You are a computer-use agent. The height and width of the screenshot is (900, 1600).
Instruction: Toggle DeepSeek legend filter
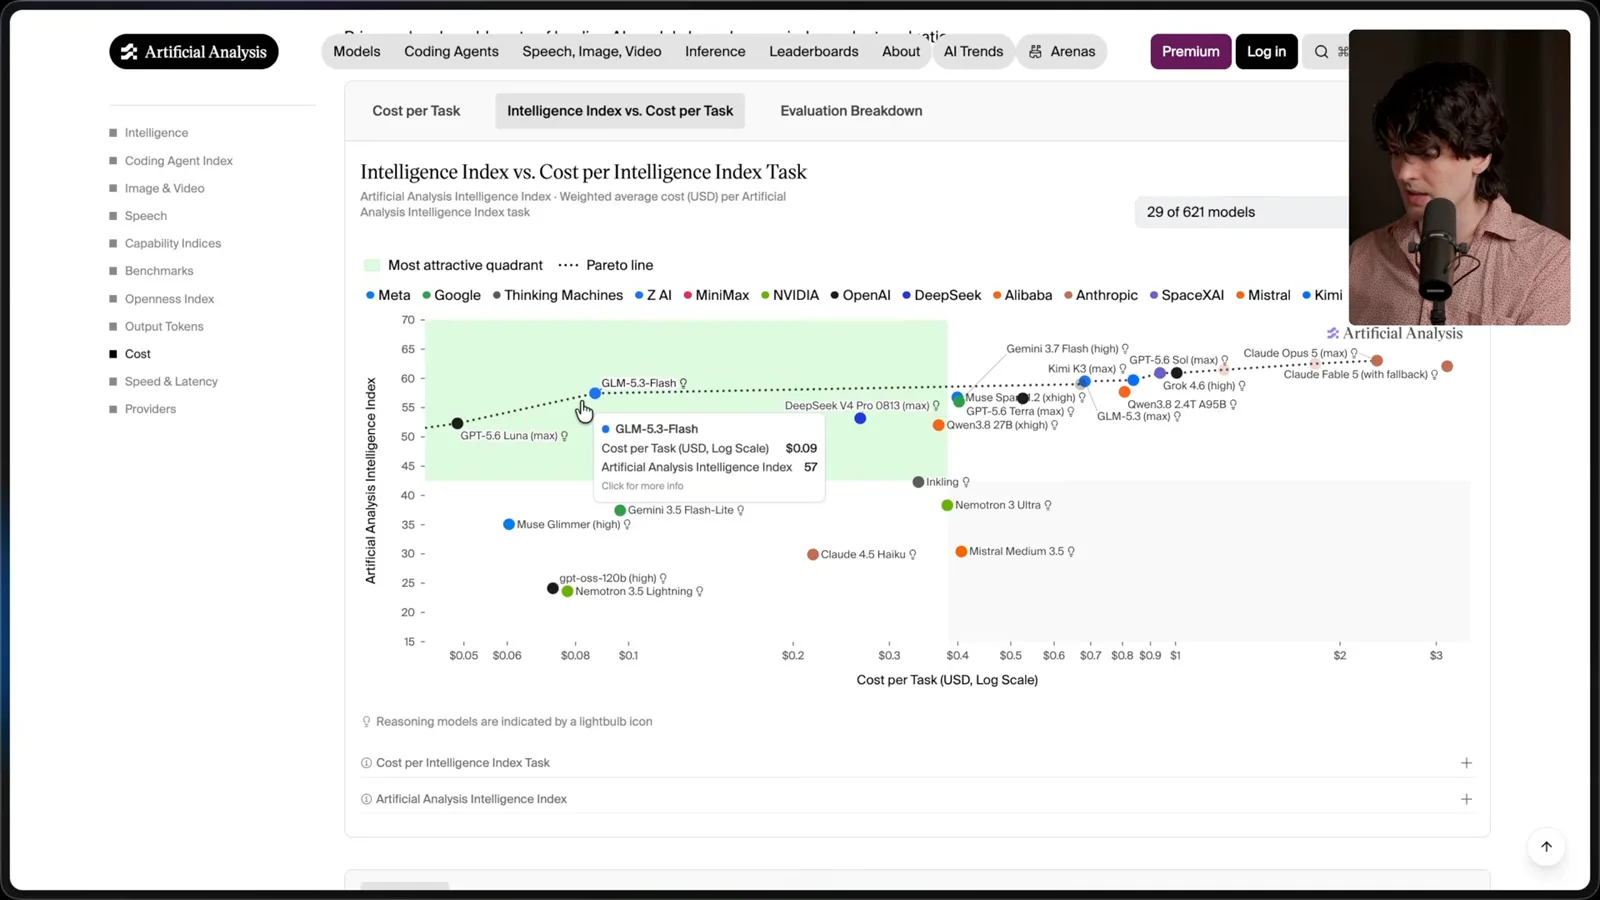coord(941,295)
